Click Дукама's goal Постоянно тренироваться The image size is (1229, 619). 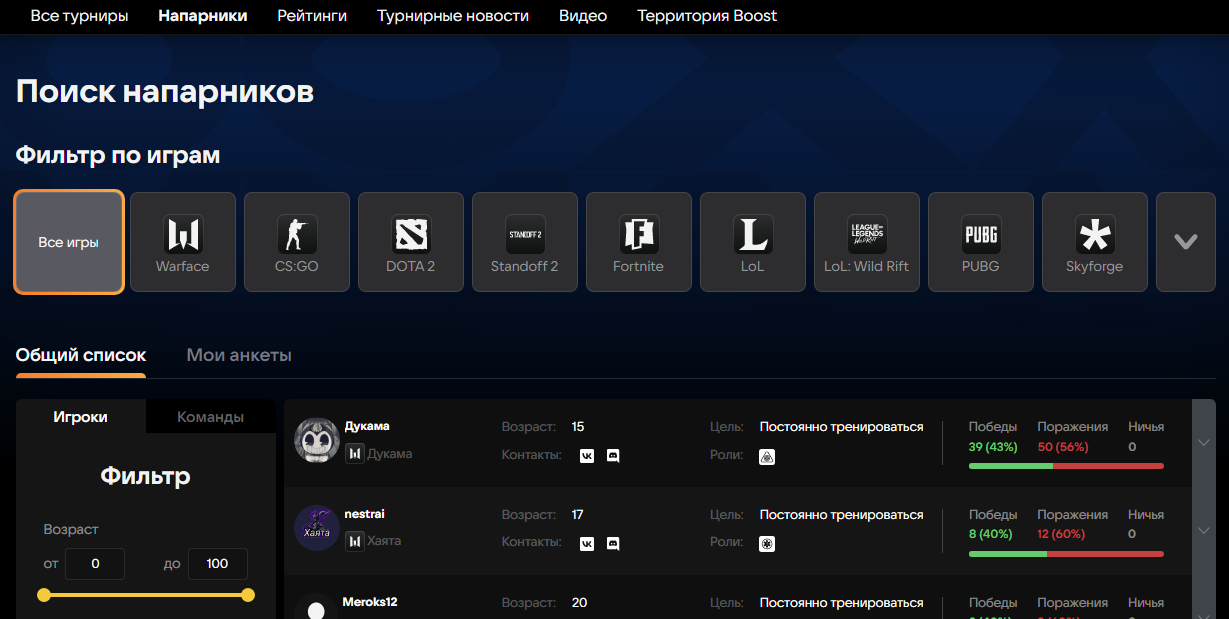(841, 427)
